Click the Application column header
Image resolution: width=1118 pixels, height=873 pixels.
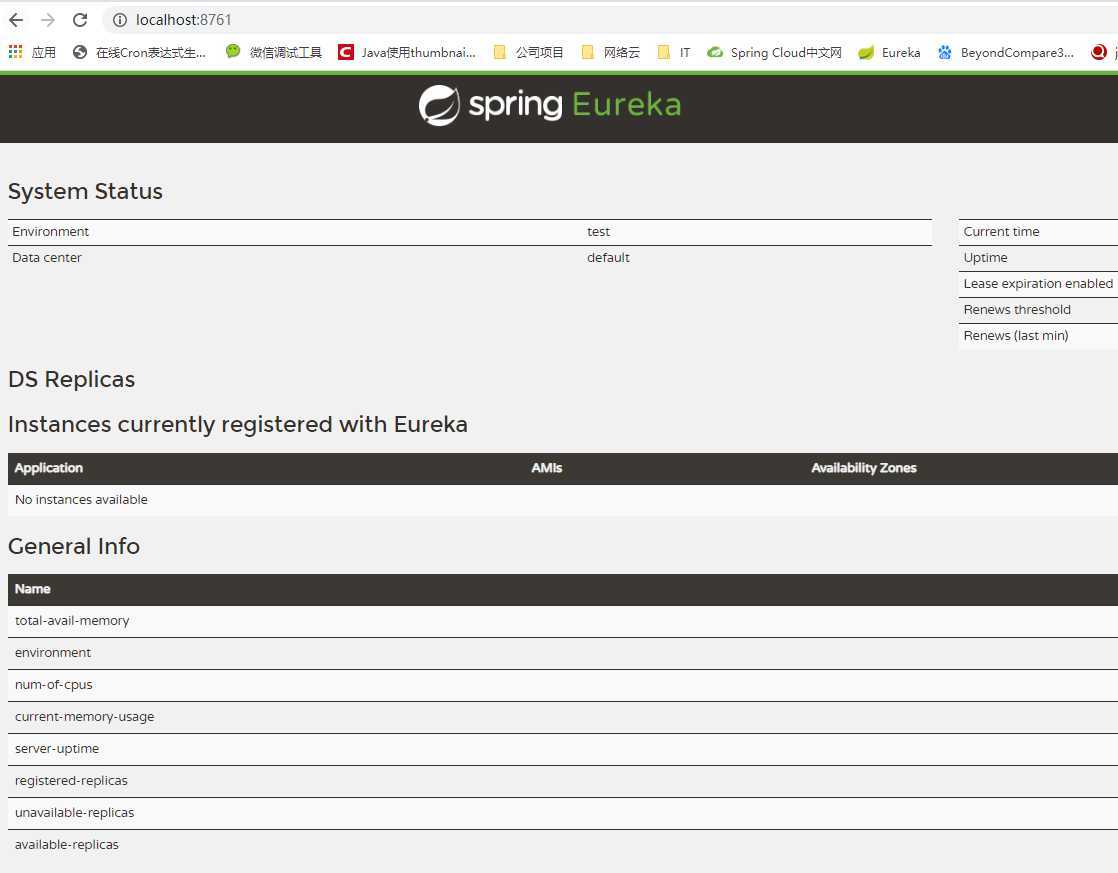49,468
